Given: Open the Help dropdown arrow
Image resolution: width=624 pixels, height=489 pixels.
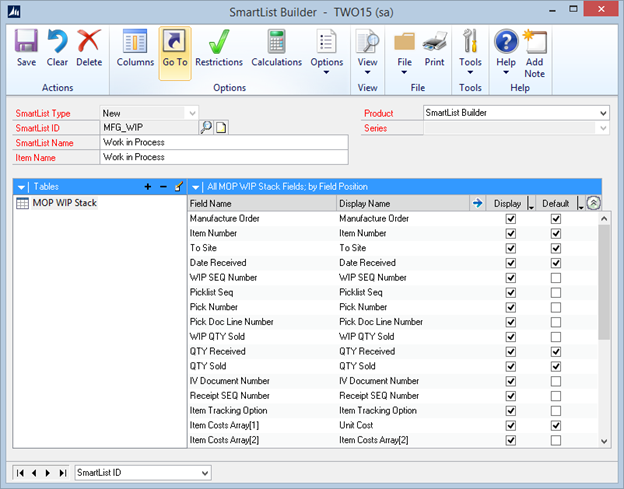Looking at the screenshot, I should point(506,72).
